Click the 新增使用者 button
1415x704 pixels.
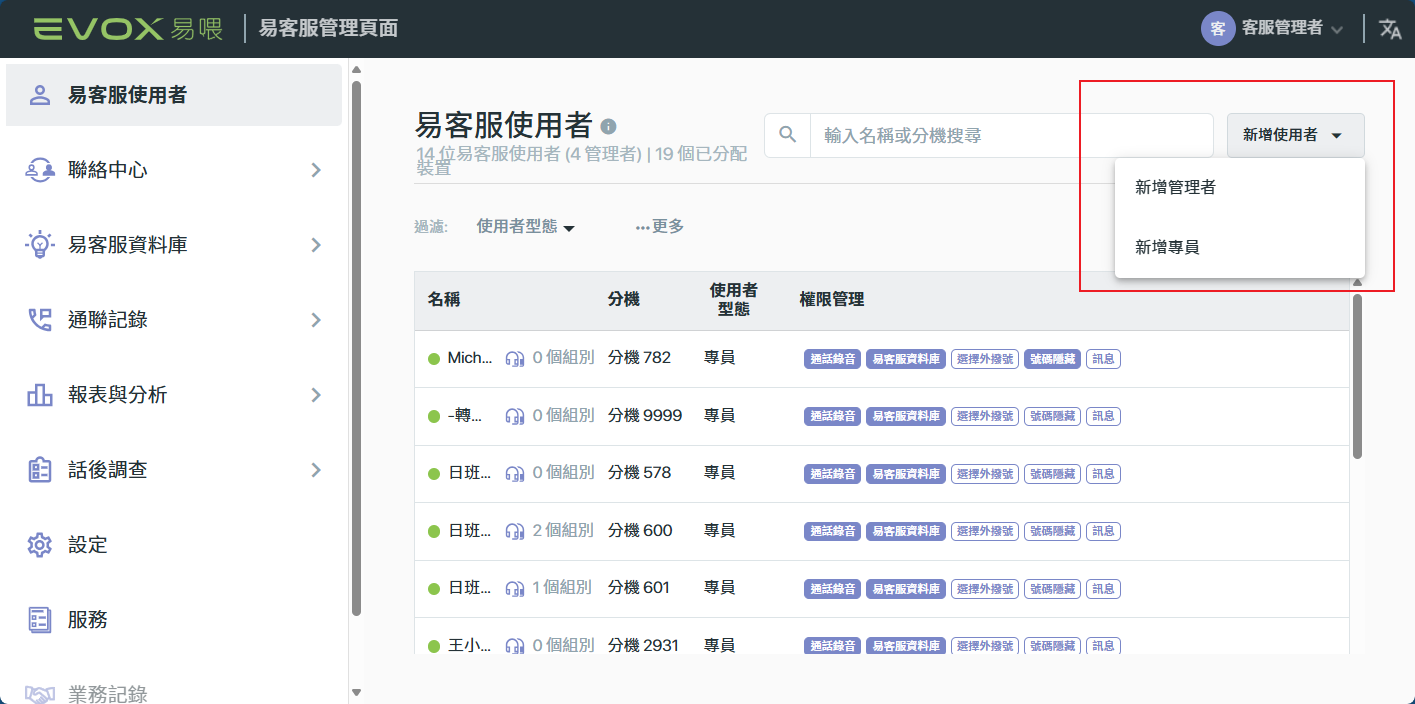[x=1294, y=135]
